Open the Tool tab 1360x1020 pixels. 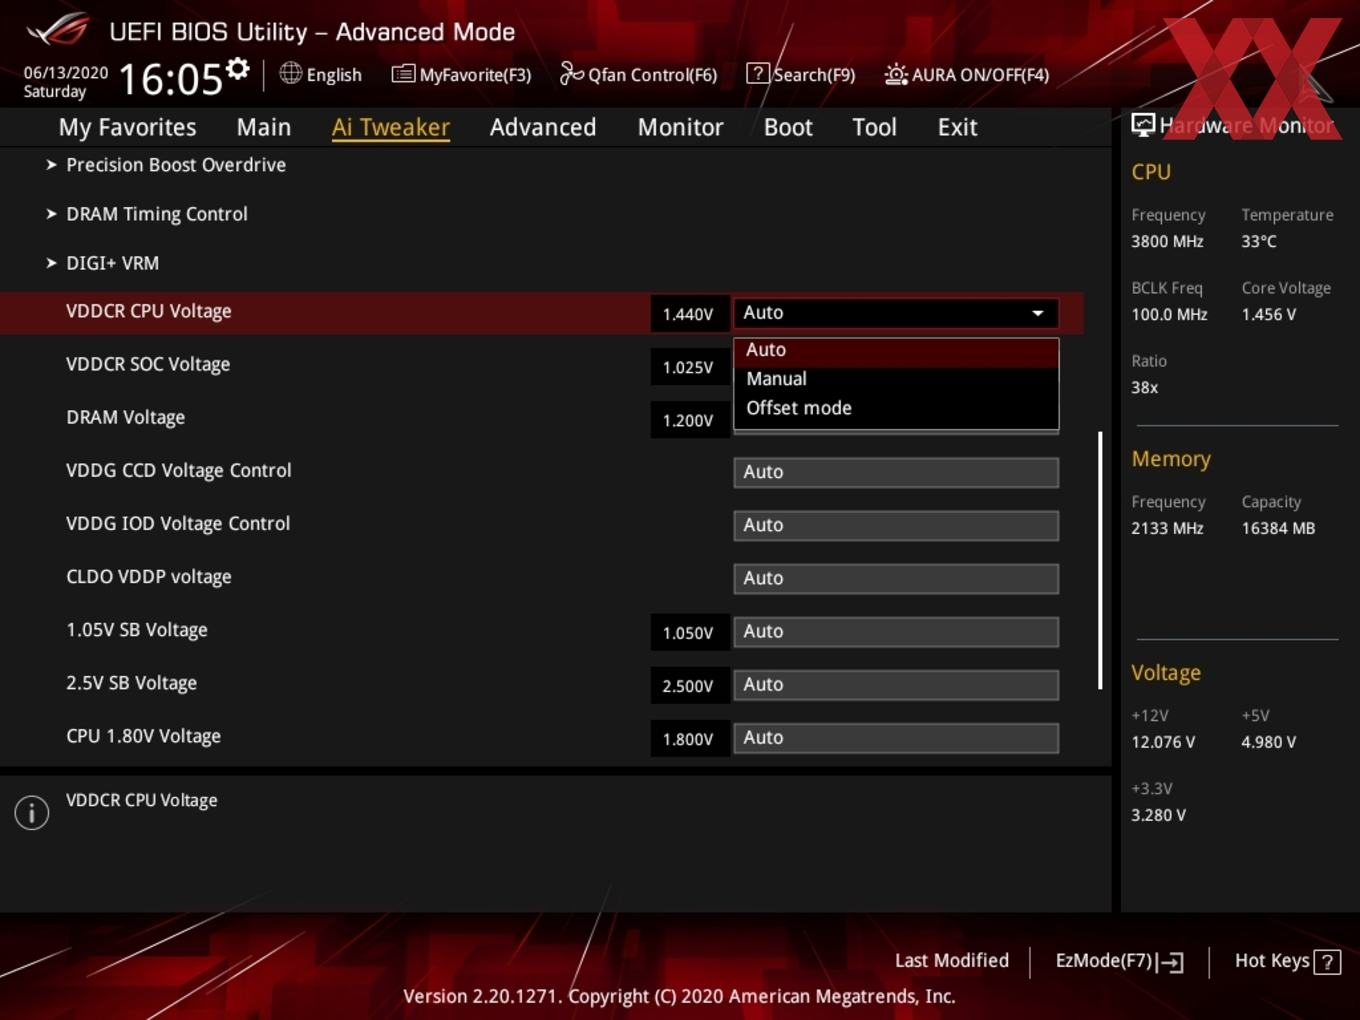874,127
